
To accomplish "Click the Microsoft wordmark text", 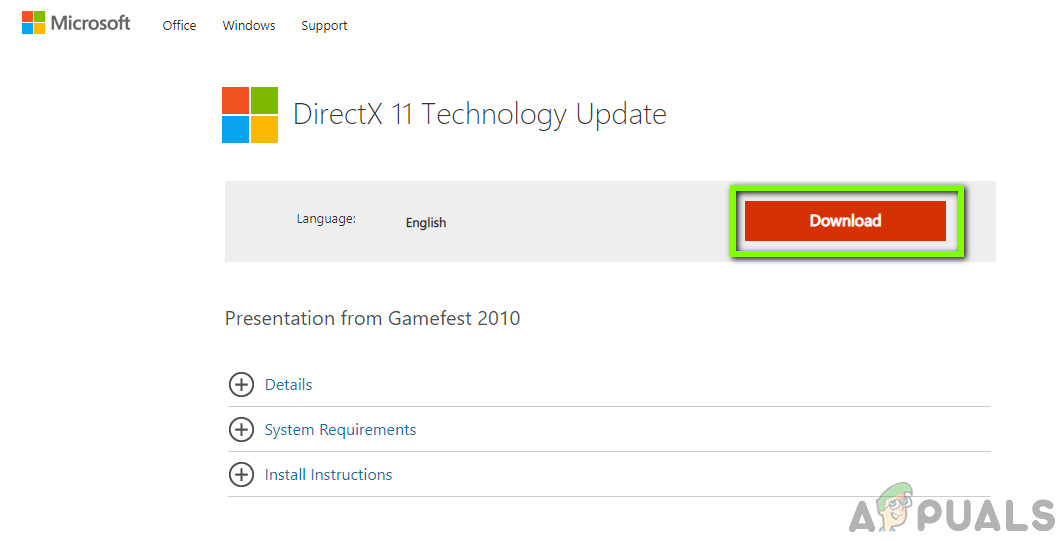I will point(90,23).
